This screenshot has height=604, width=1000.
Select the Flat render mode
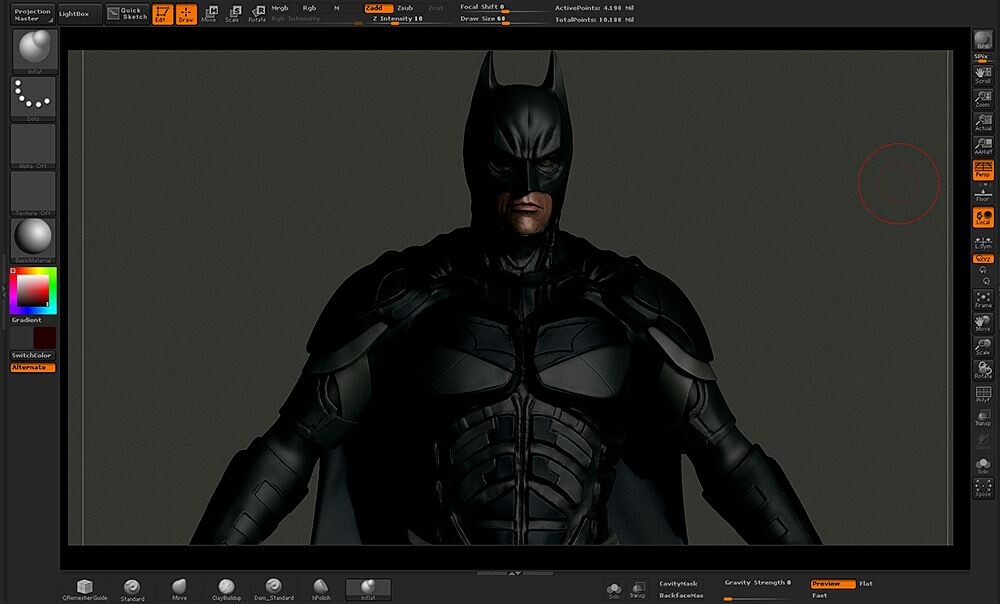pos(865,584)
